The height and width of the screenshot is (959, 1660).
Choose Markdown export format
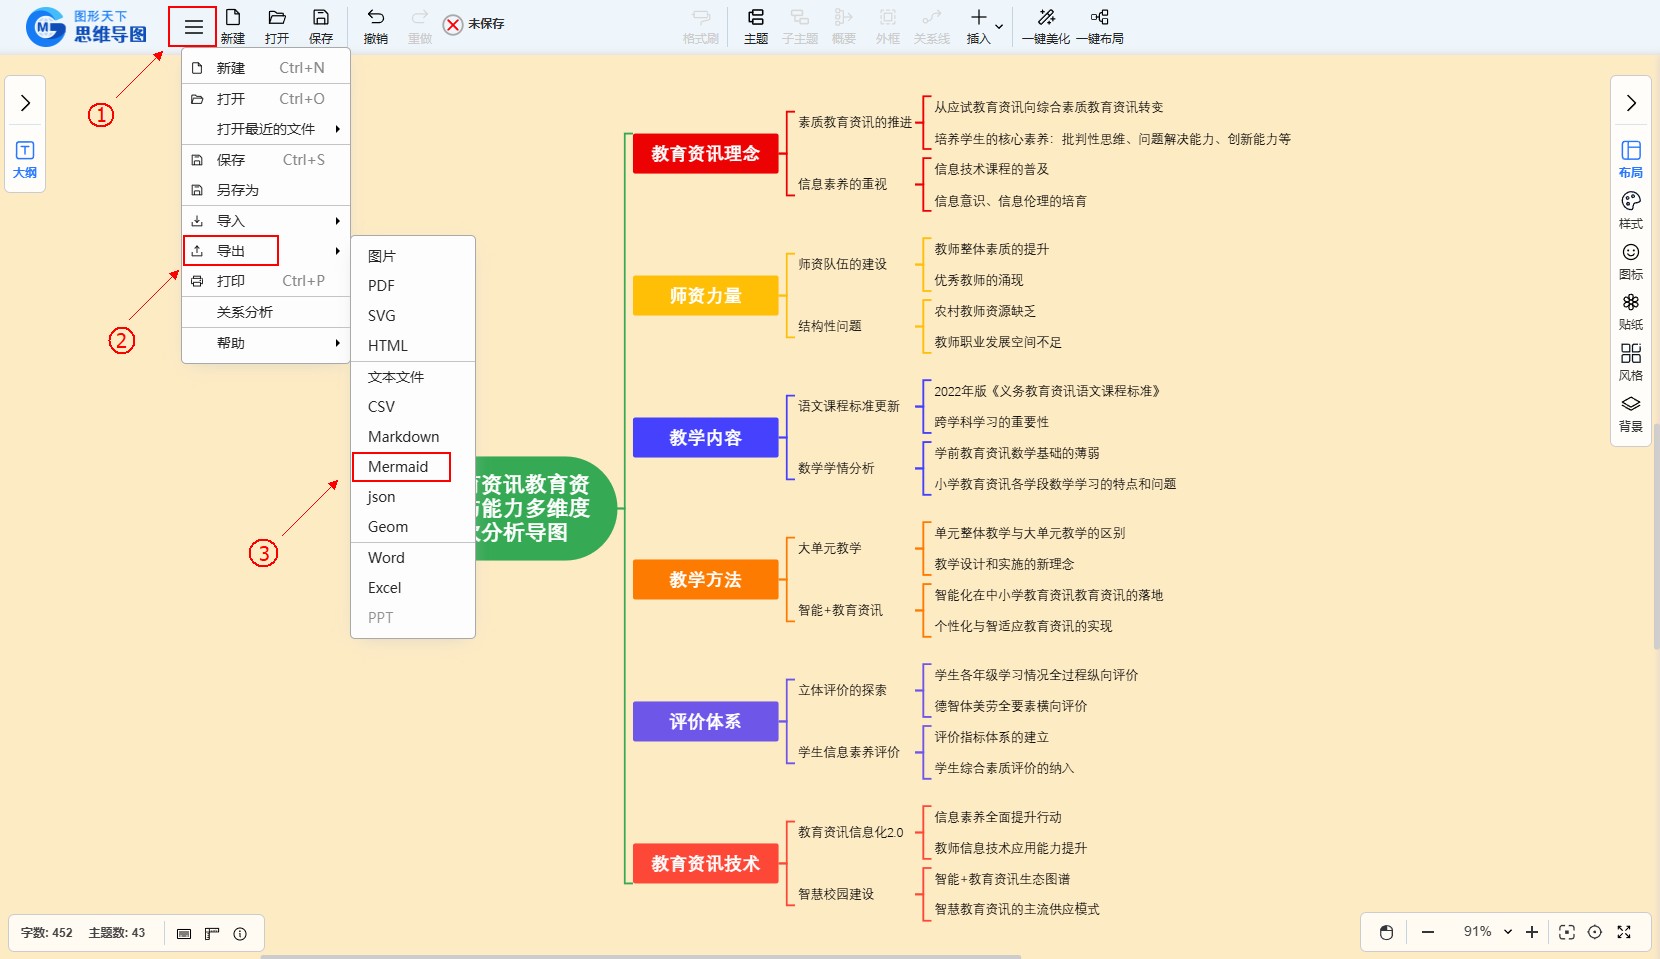point(403,437)
